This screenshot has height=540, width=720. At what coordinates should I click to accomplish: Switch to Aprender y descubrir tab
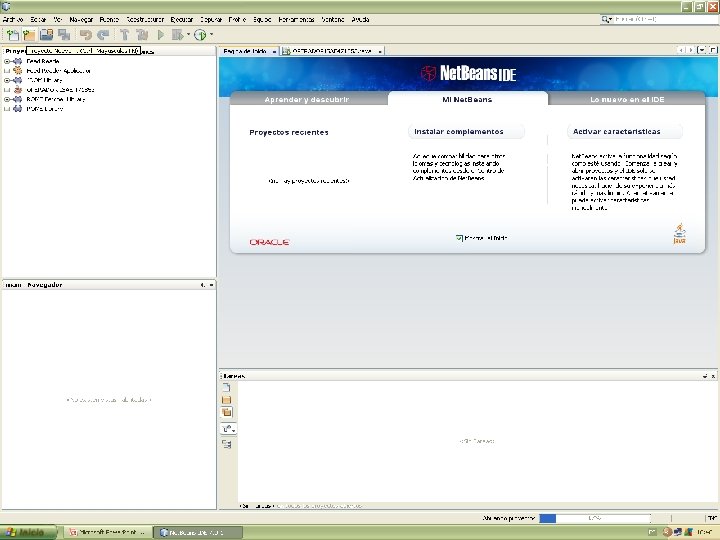[x=307, y=99]
